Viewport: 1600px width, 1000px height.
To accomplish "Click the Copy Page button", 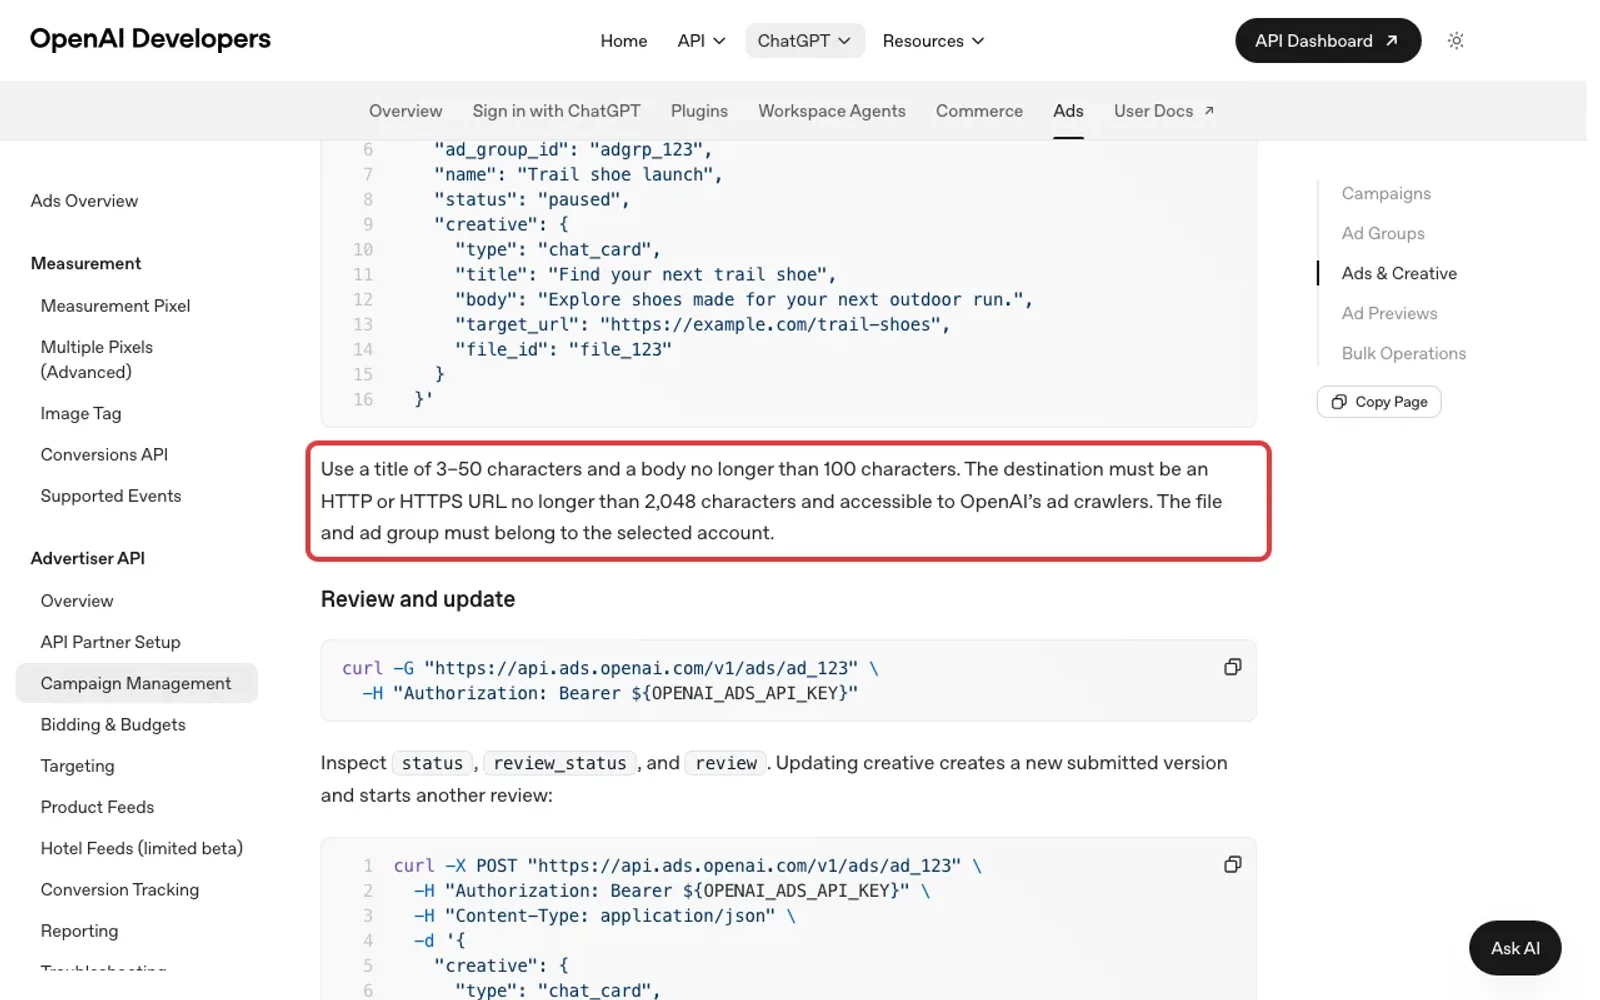I will (1379, 402).
